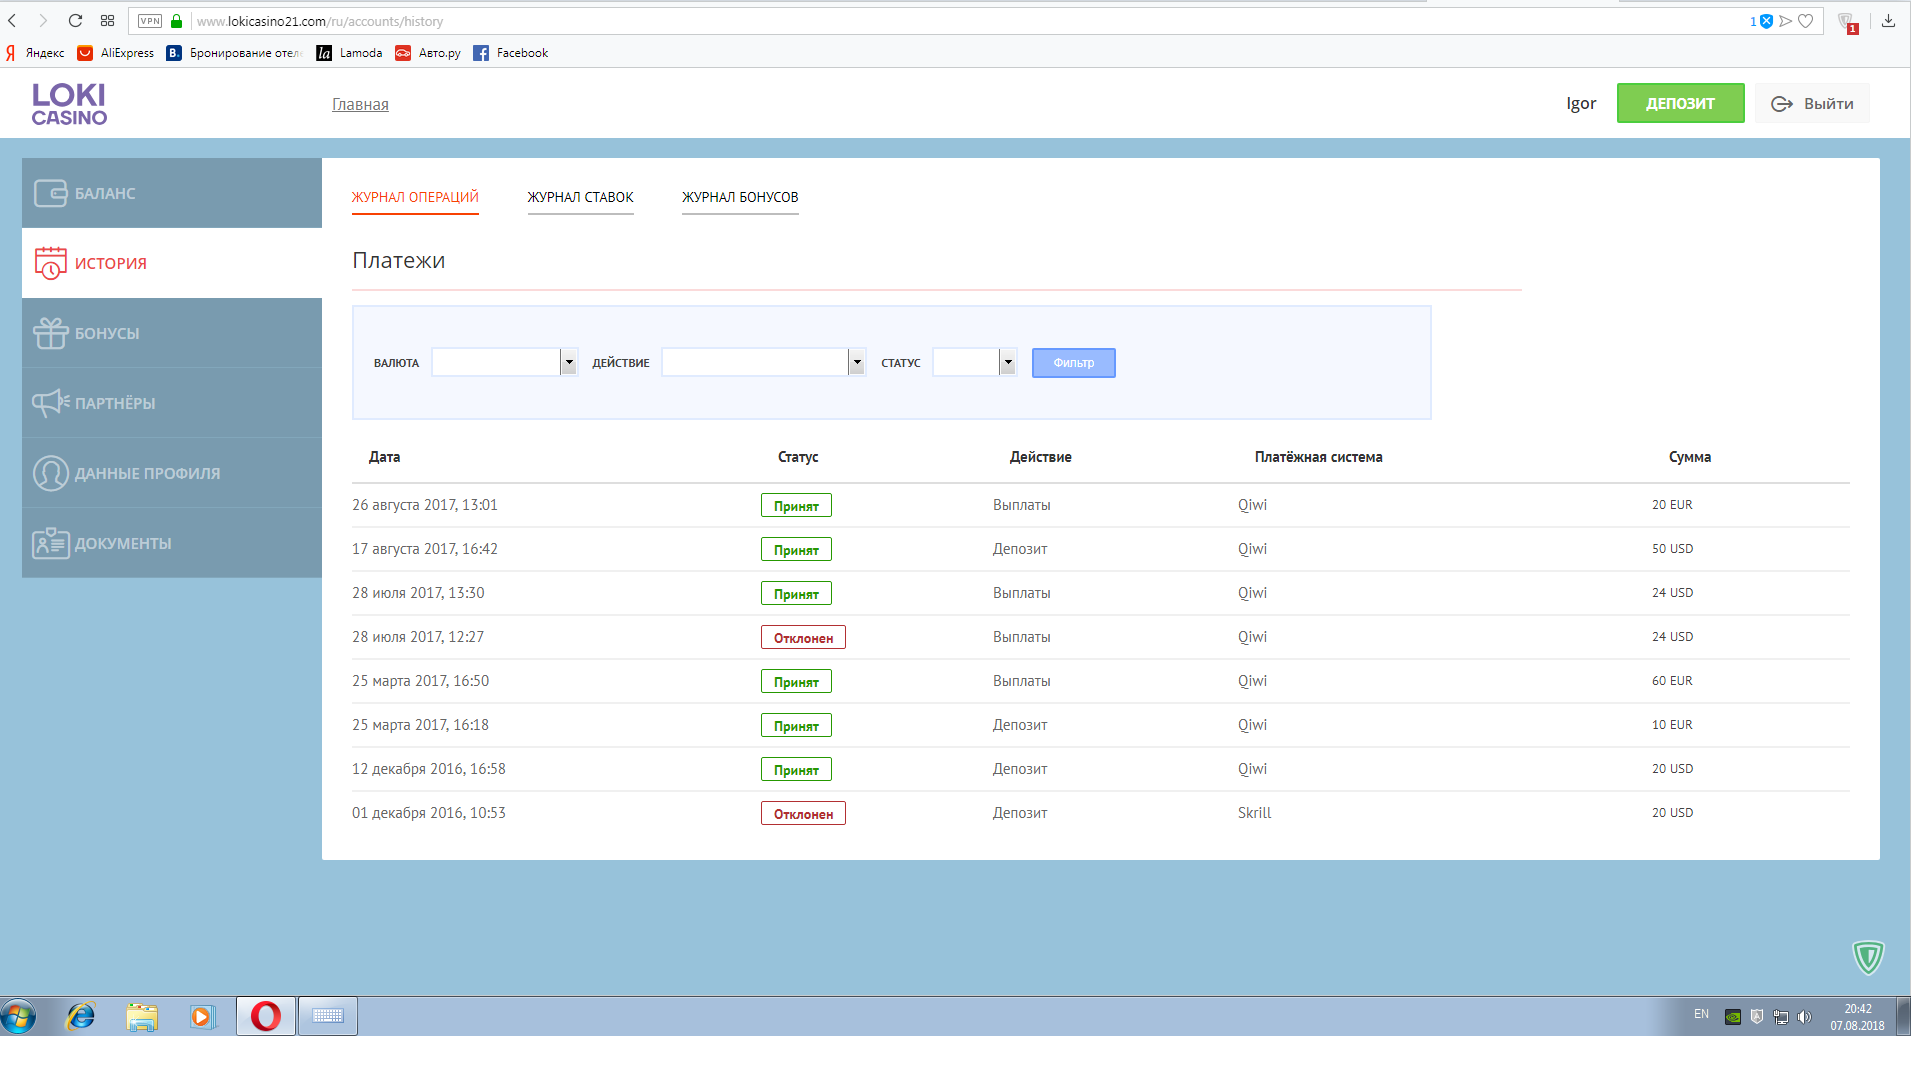The height and width of the screenshot is (1080, 1920).
Task: Expand the Статус status dropdown
Action: (1007, 363)
